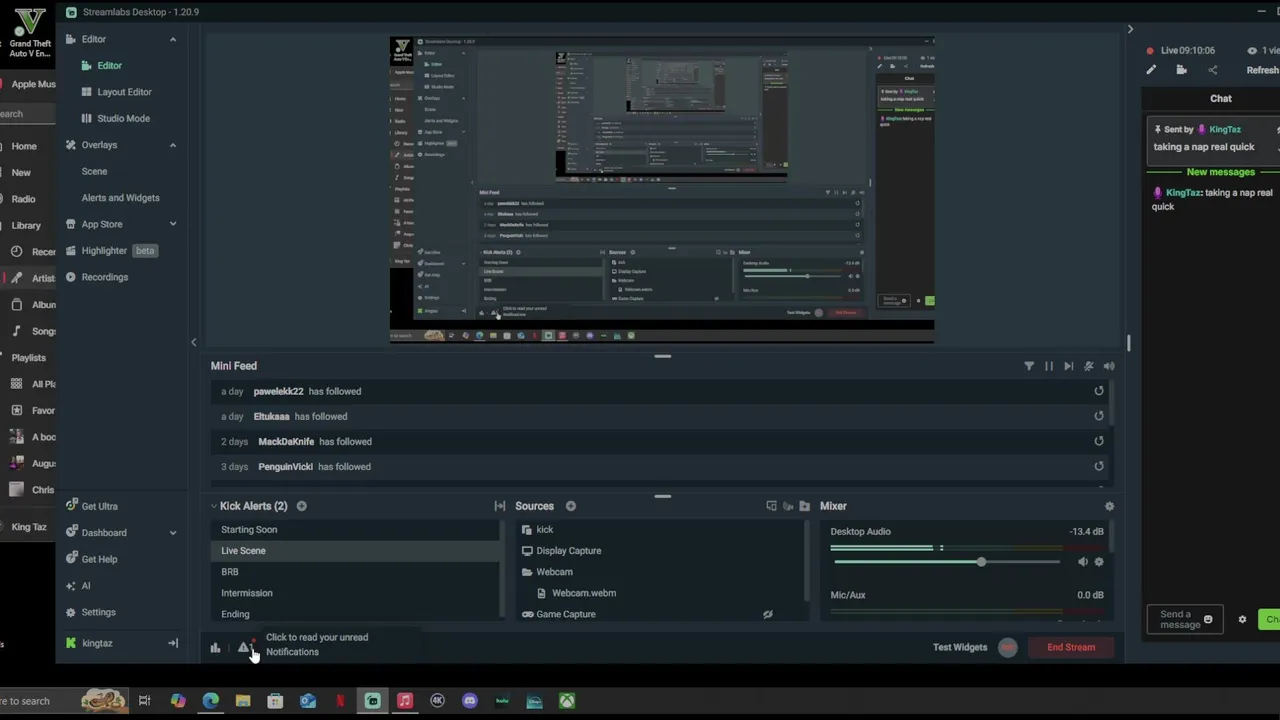Click the Send a message chat field
This screenshot has width=1280, height=720.
pos(1184,620)
